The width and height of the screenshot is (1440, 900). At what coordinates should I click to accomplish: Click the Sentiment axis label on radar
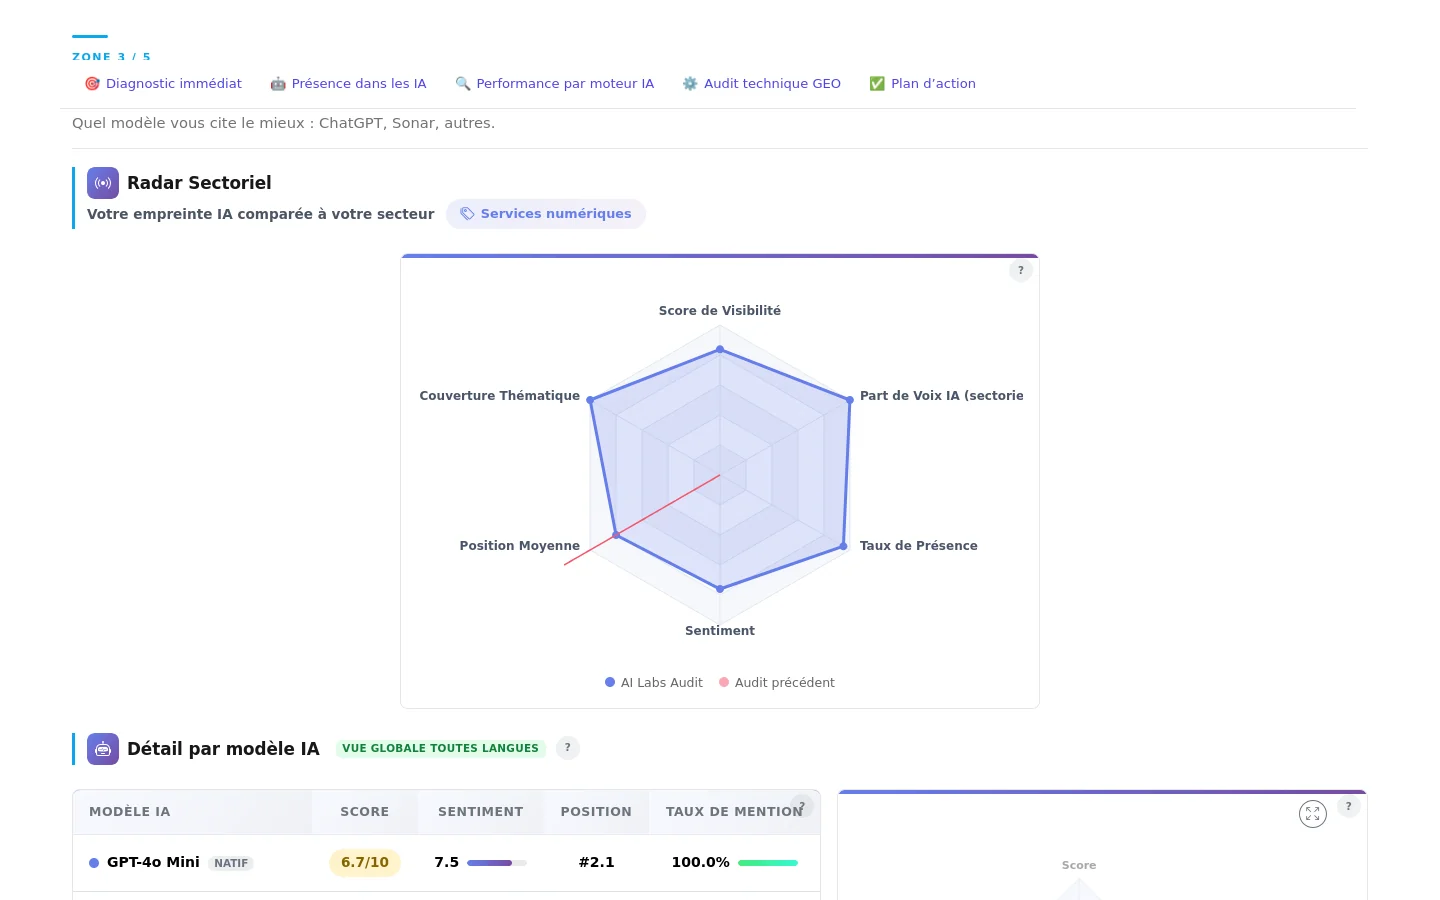coord(720,631)
